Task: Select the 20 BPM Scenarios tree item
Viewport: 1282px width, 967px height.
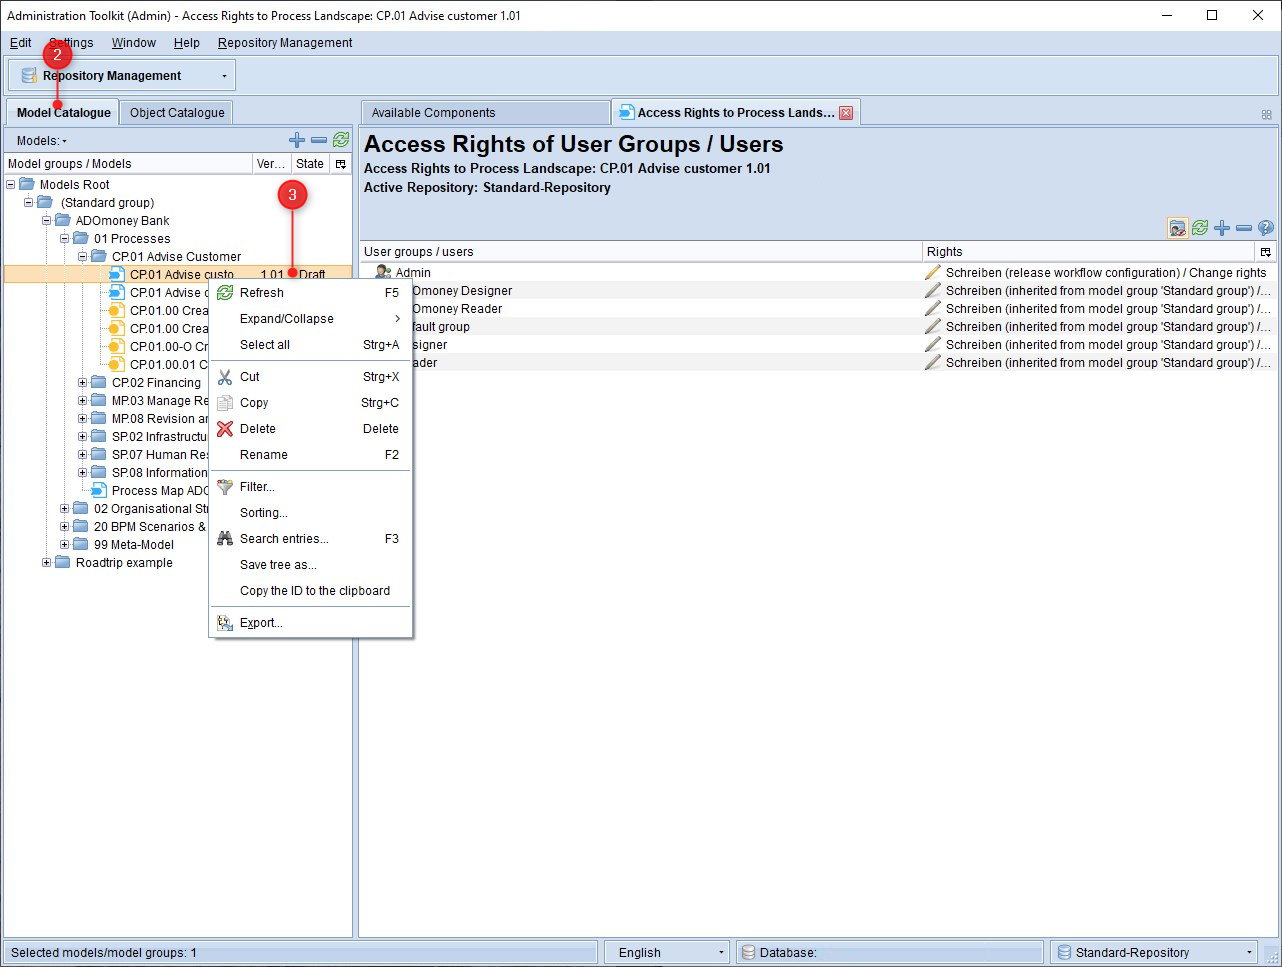Action: point(149,527)
